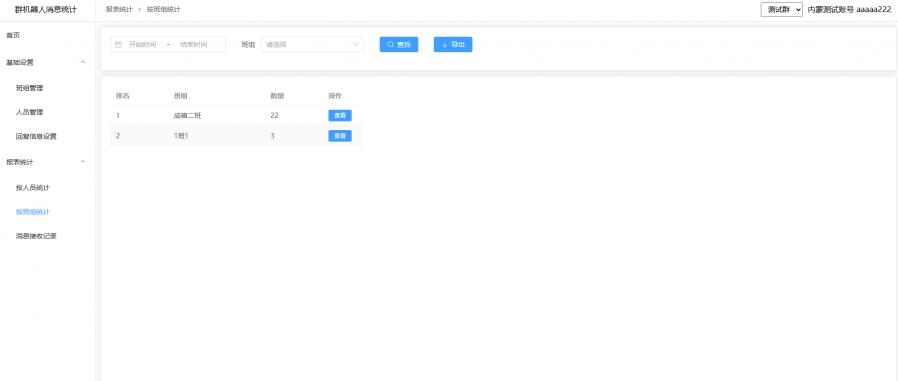Click 查看 button for 1班1 row

[x=340, y=136]
